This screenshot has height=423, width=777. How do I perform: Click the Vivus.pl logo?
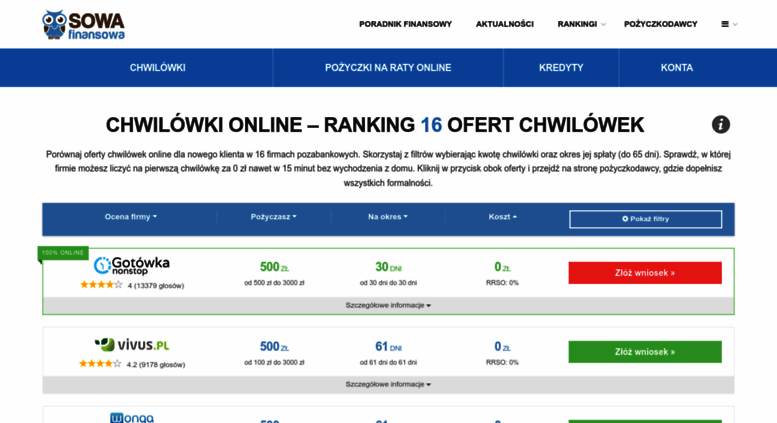pos(132,344)
